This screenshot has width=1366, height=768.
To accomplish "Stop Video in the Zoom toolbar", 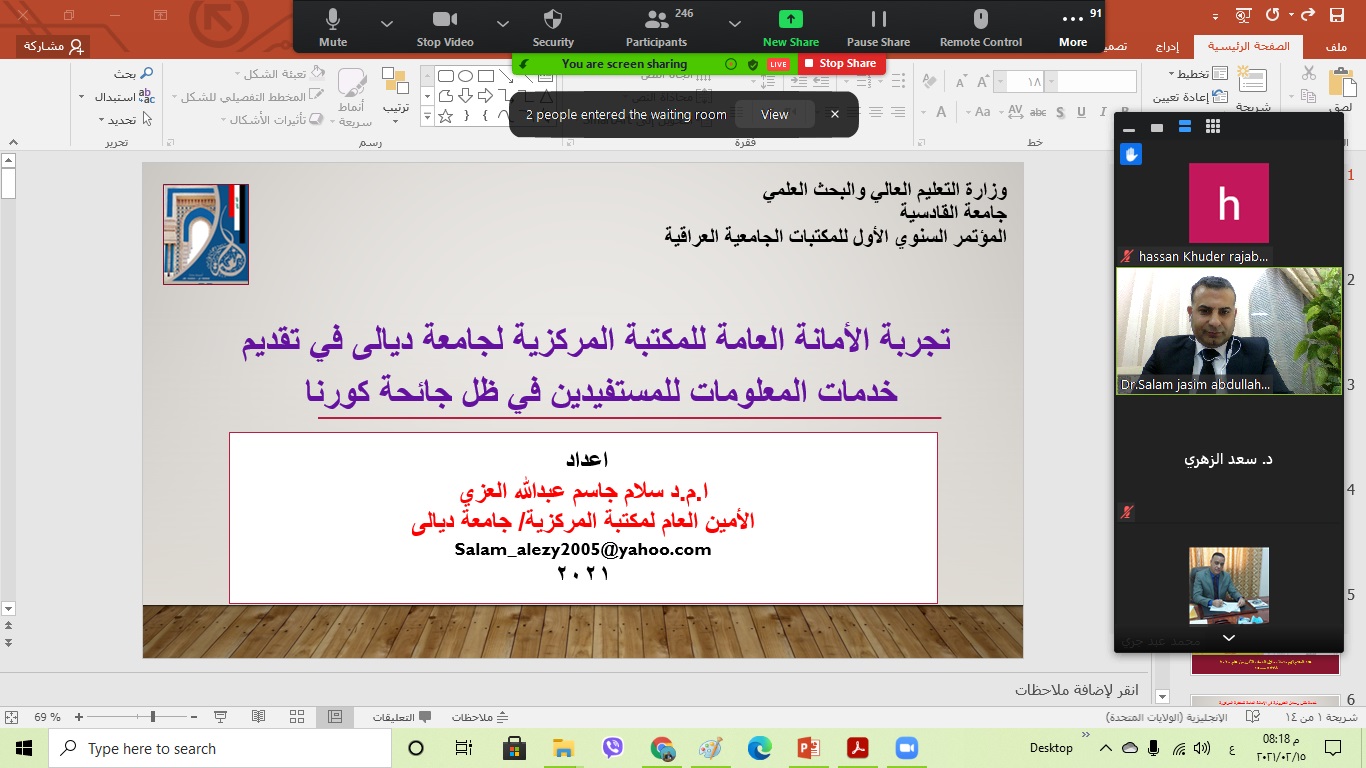I will point(445,28).
